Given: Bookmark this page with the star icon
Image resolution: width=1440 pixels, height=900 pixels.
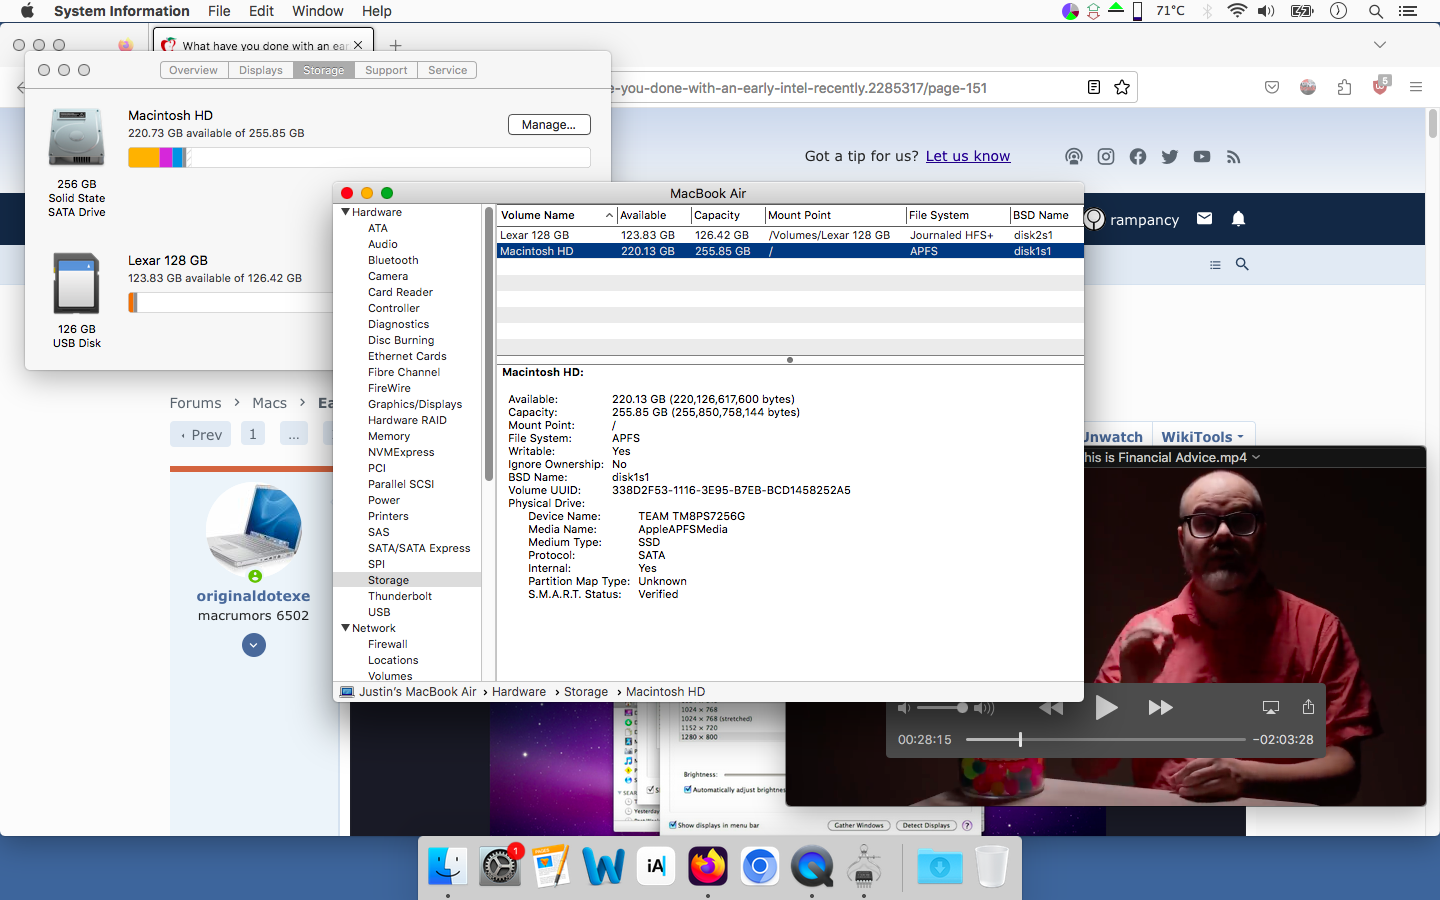Looking at the screenshot, I should [1122, 87].
